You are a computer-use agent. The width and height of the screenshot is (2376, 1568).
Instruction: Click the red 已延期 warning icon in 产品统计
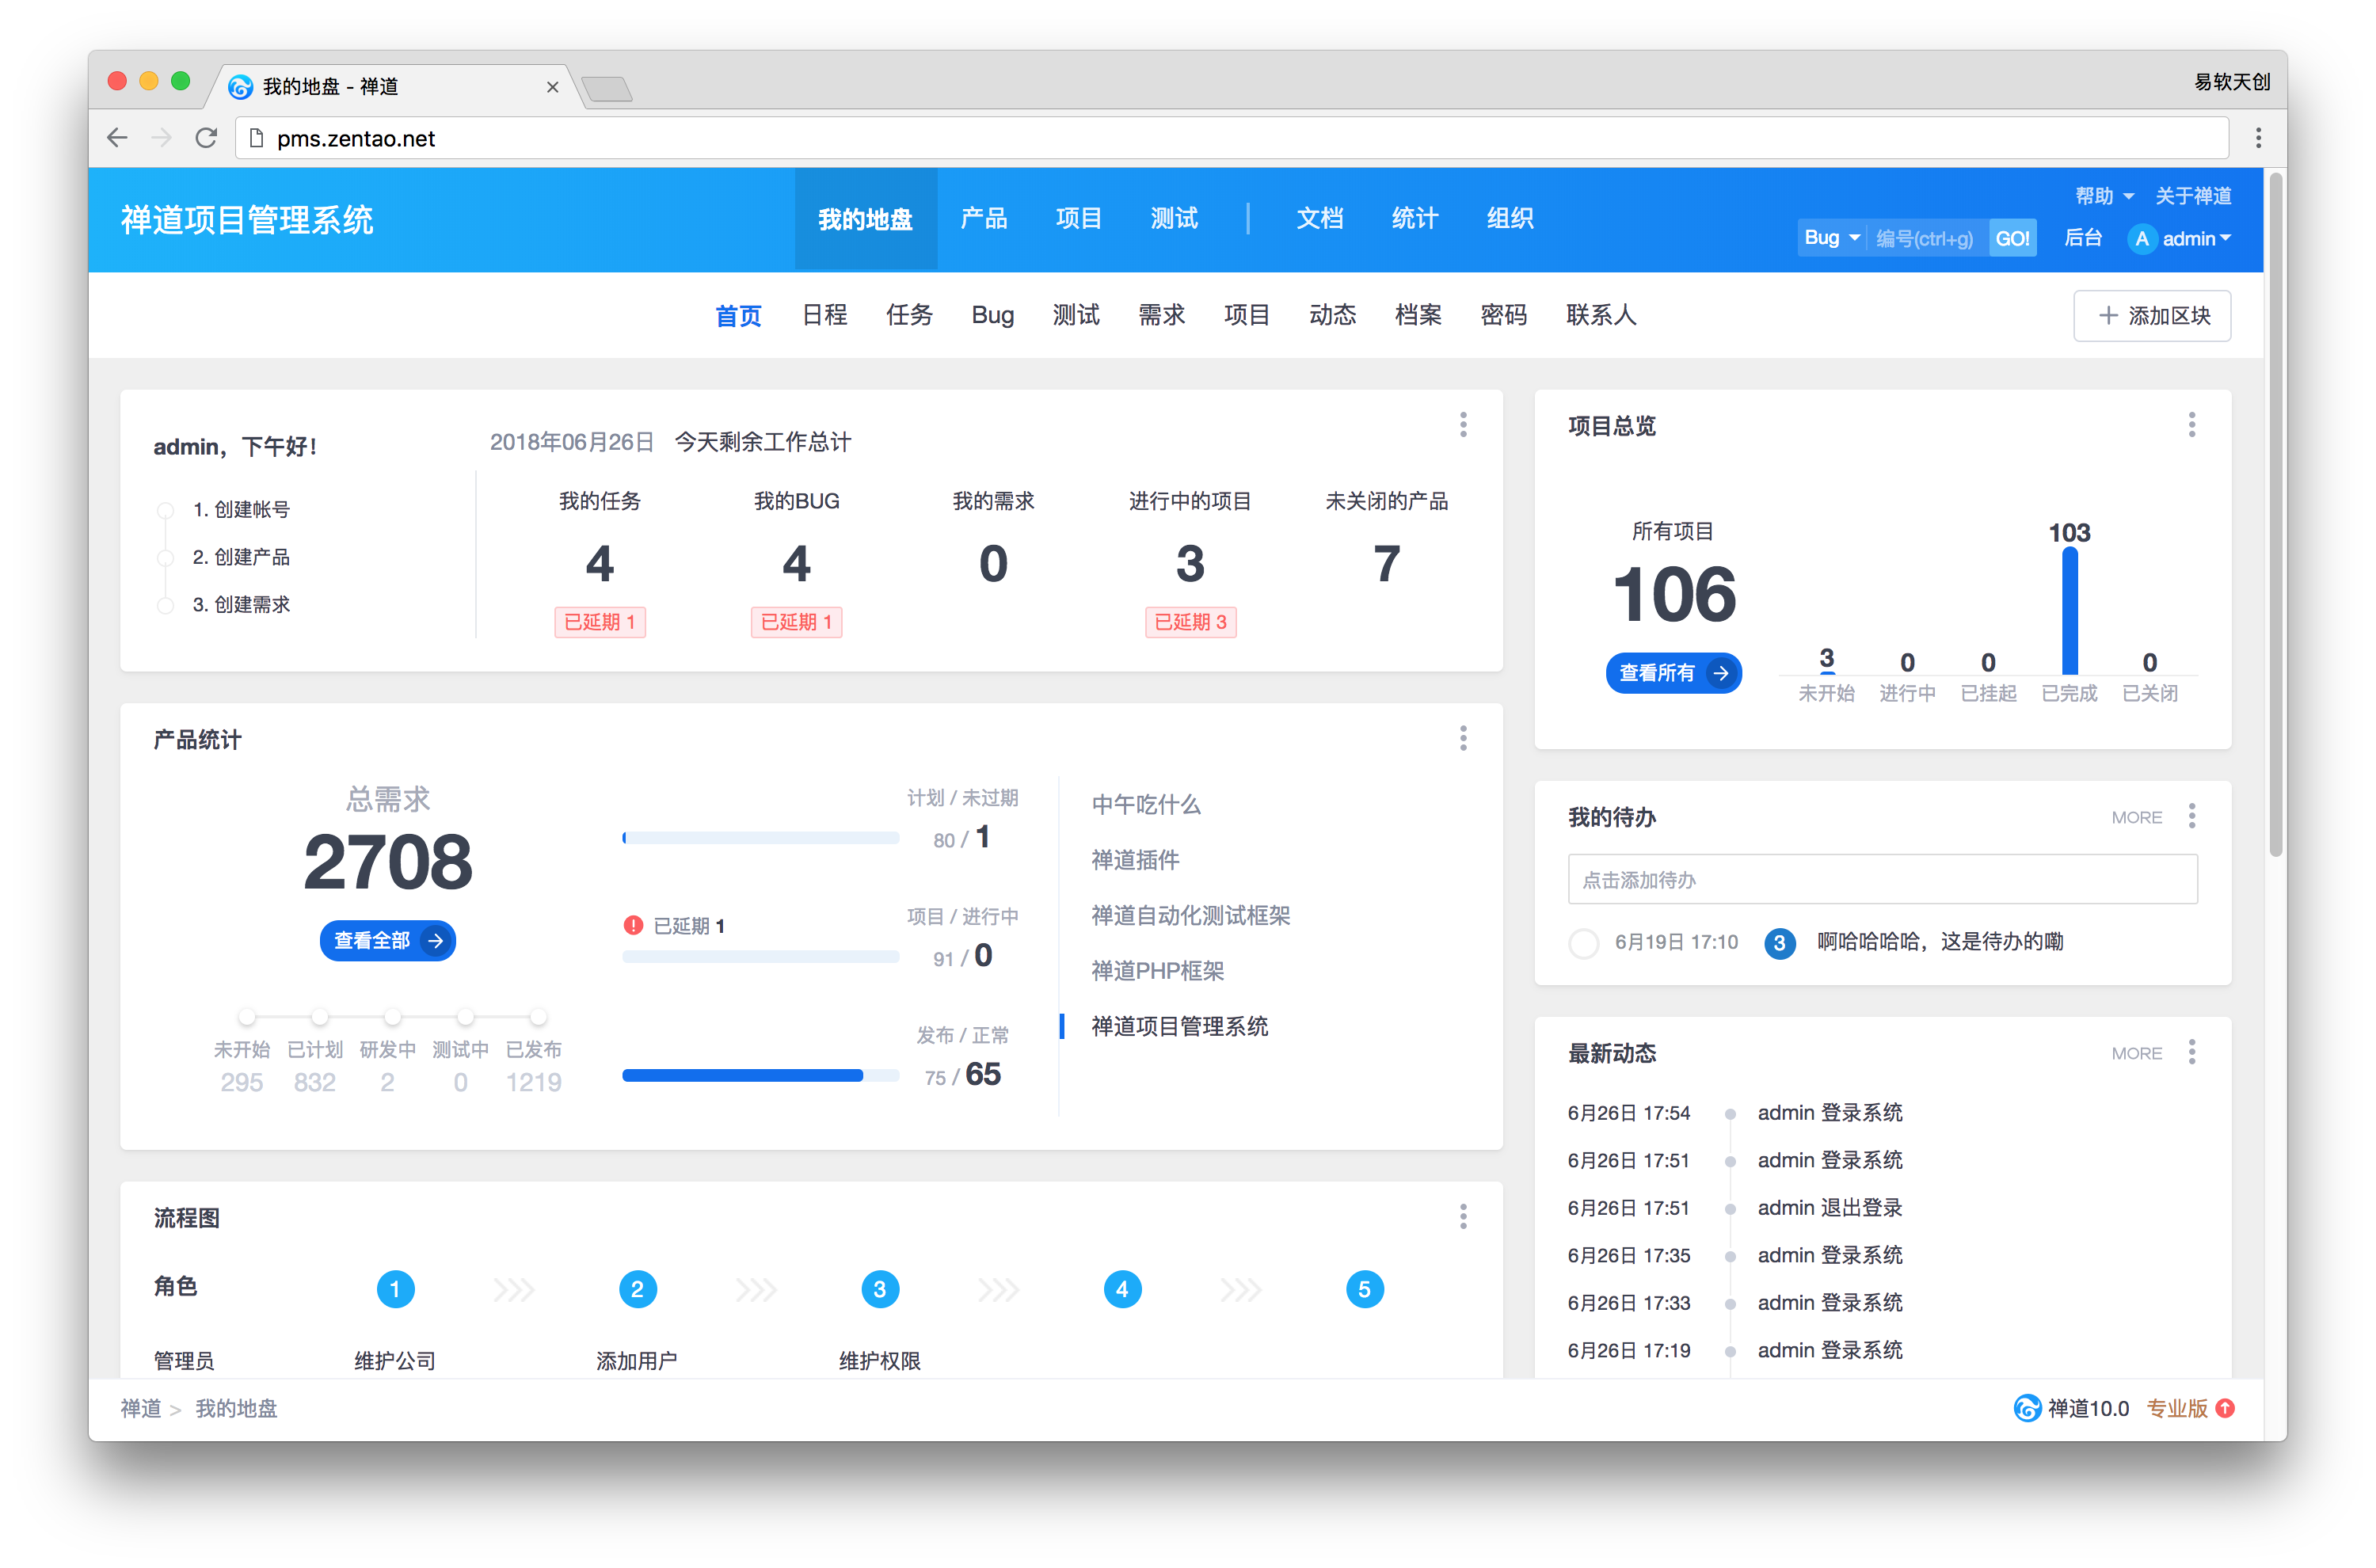tap(632, 925)
